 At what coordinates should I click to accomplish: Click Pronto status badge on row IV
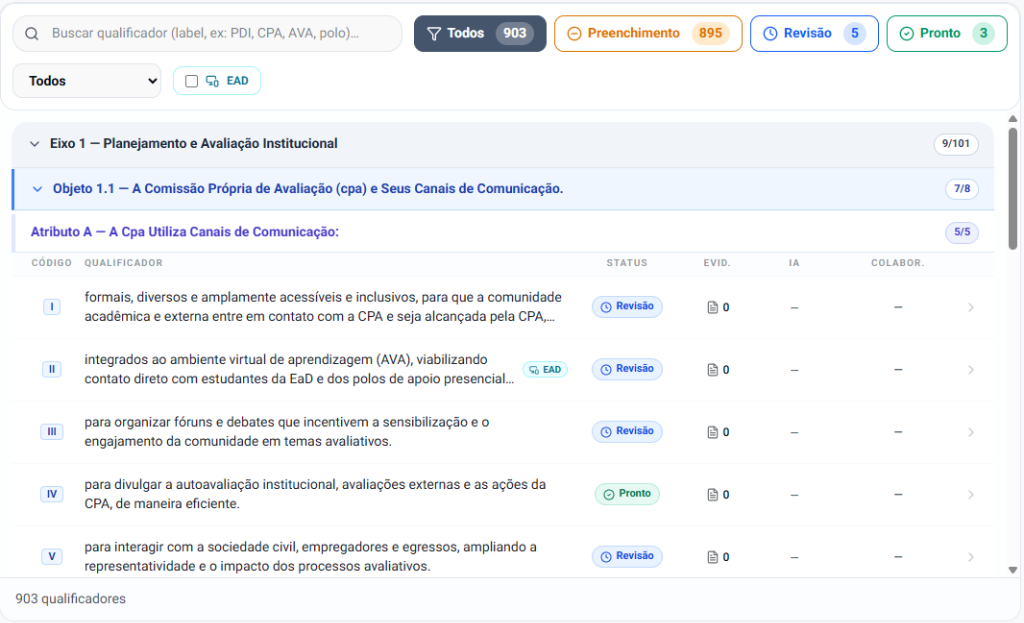pyautogui.click(x=627, y=494)
